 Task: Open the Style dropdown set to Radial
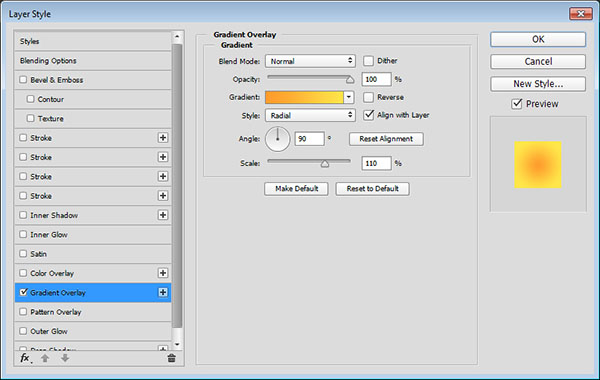(x=310, y=115)
